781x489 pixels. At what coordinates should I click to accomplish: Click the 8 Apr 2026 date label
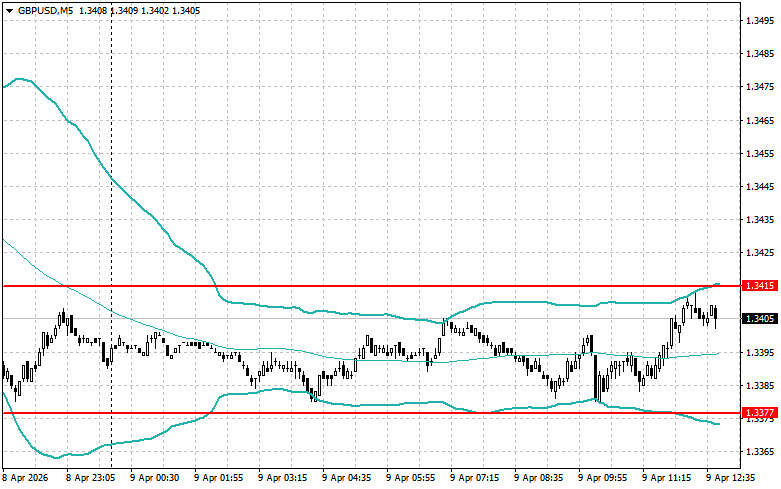point(25,478)
